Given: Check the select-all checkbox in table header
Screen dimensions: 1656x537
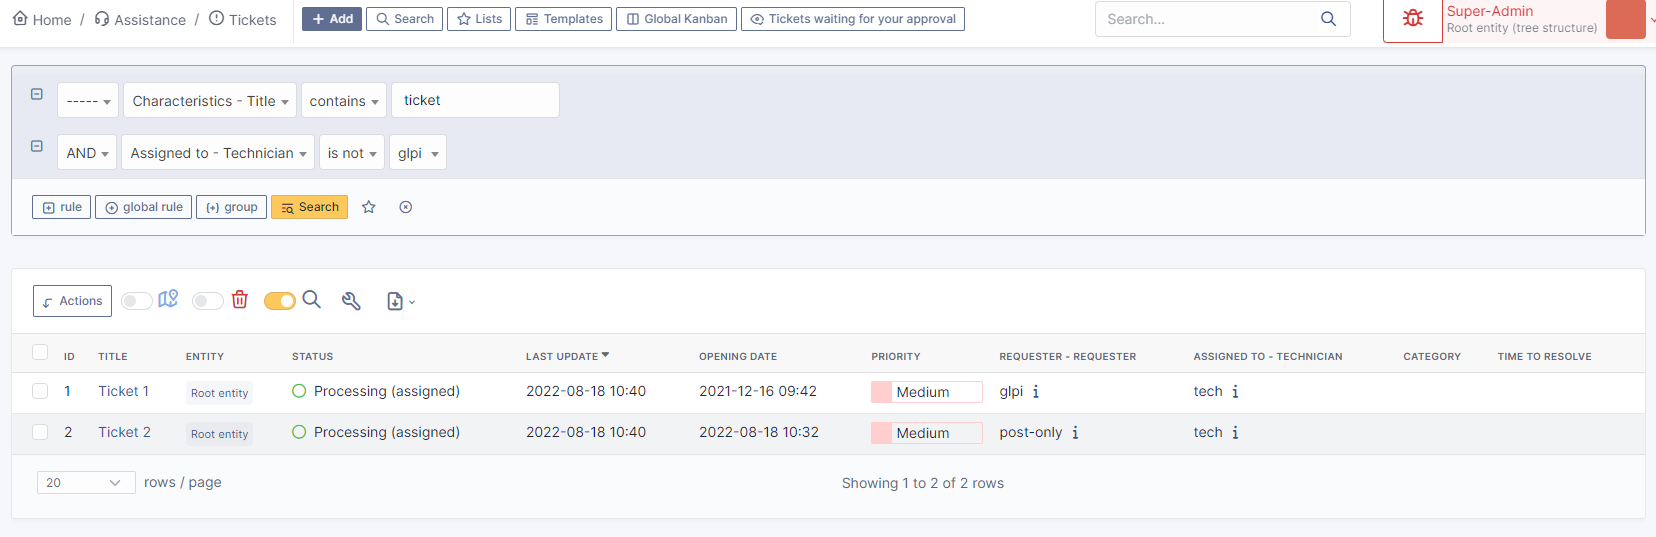Looking at the screenshot, I should coord(40,352).
